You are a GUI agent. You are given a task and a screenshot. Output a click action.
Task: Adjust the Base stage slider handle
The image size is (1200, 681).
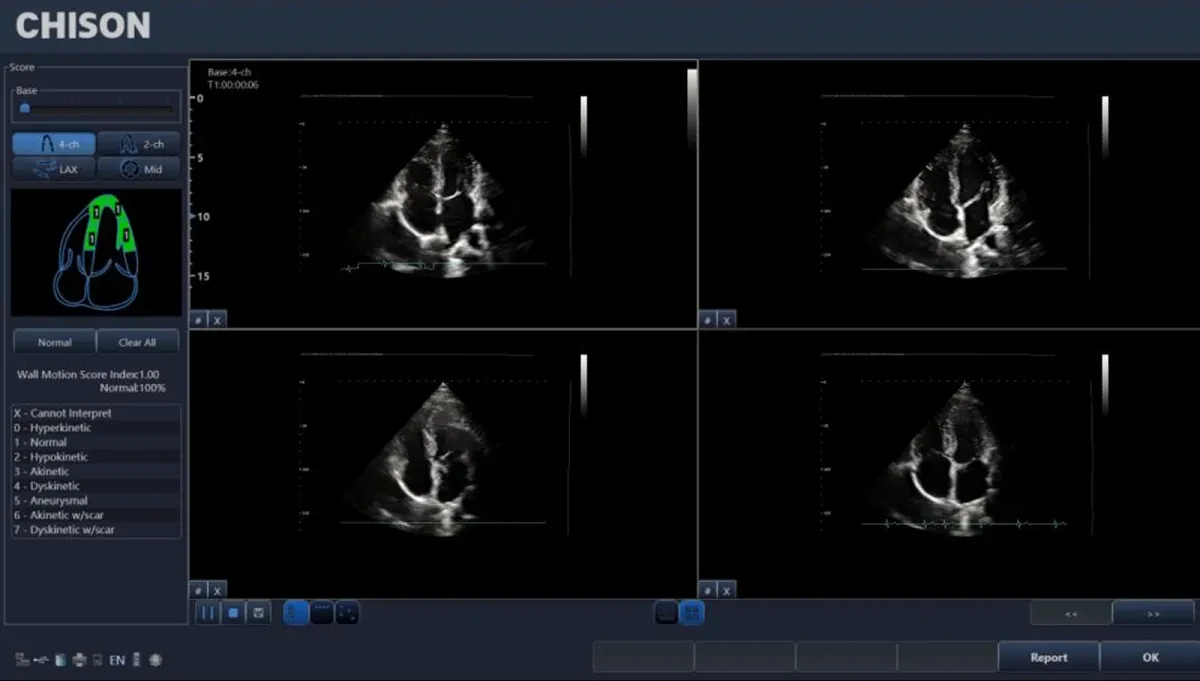coord(25,107)
